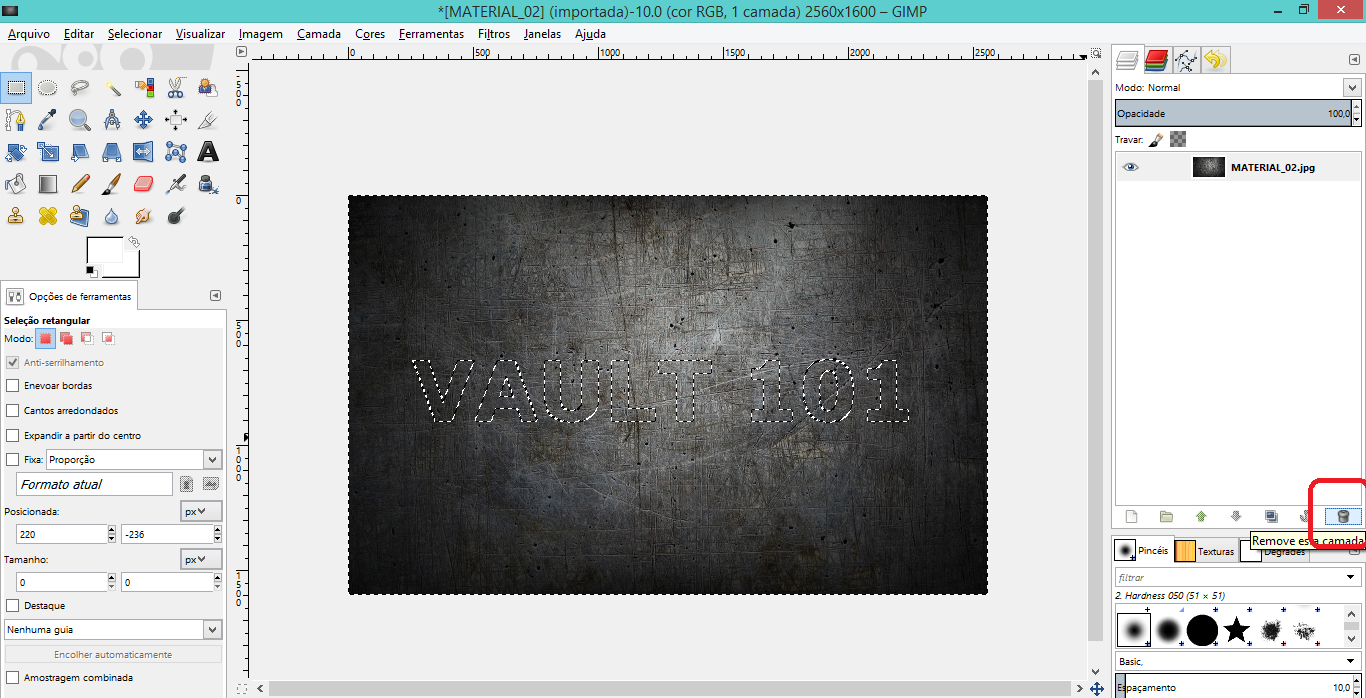
Task: Click the foreground color swatch
Action: [x=104, y=250]
